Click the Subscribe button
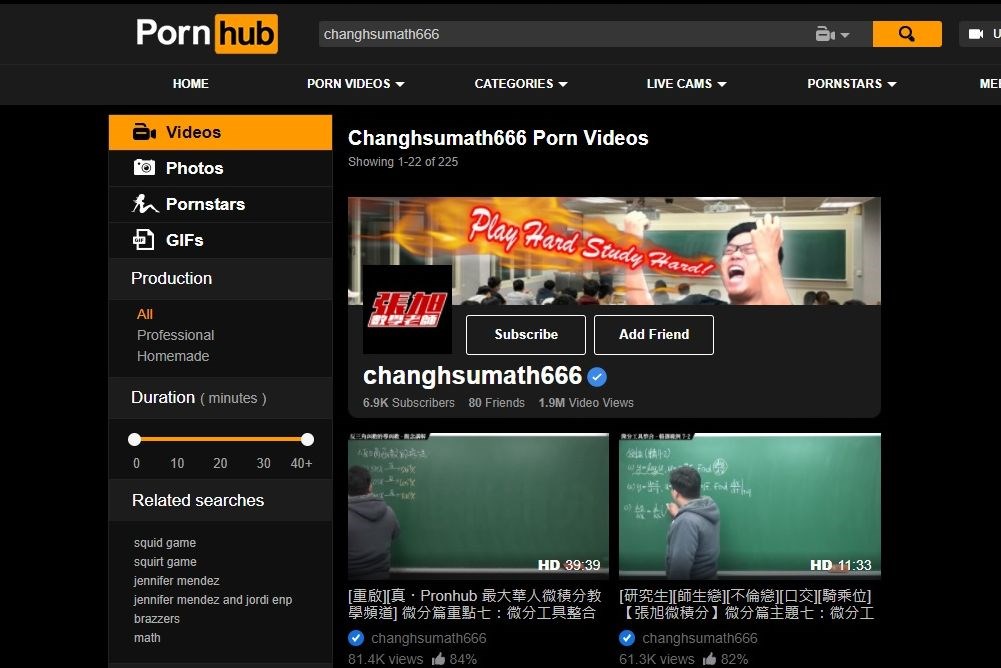The height and width of the screenshot is (668, 1001). [x=525, y=335]
